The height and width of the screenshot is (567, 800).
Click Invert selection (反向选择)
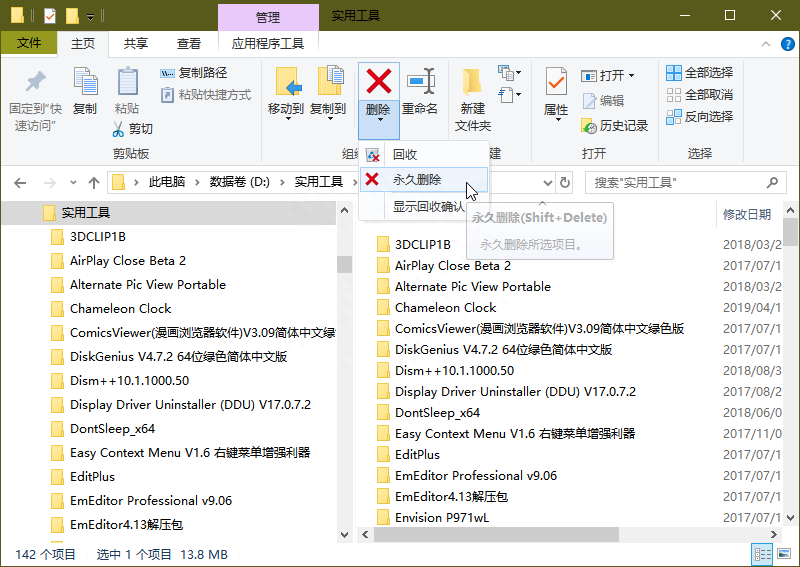(x=699, y=117)
